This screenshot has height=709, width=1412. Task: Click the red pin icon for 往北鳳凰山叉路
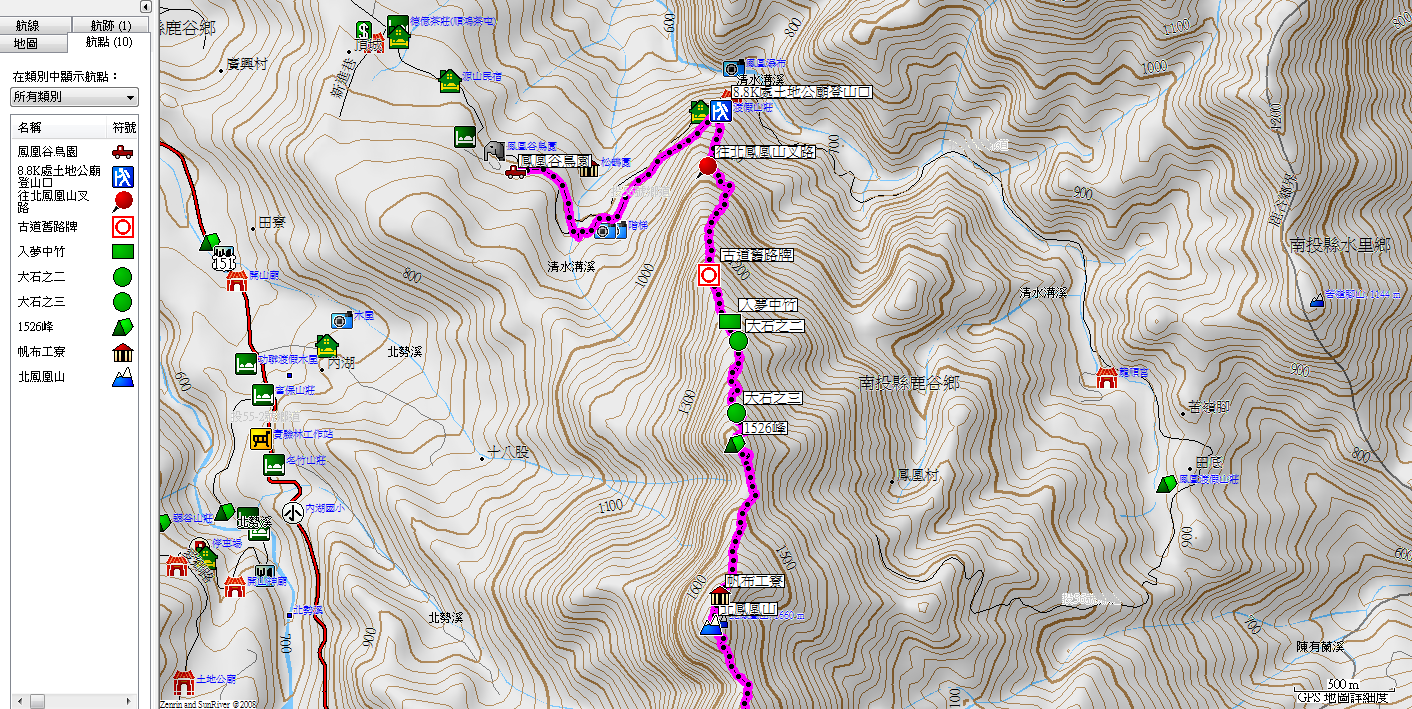pos(124,202)
